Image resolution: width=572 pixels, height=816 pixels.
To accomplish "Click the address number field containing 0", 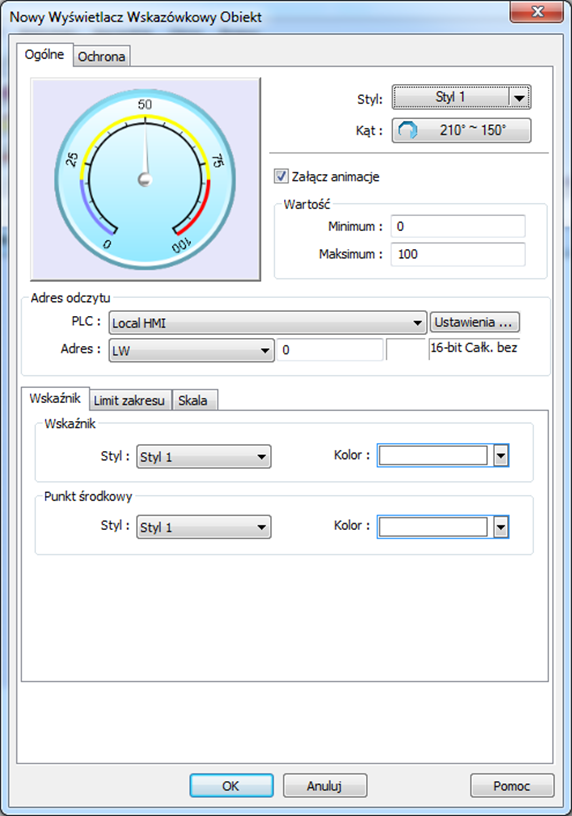I will tap(330, 350).
